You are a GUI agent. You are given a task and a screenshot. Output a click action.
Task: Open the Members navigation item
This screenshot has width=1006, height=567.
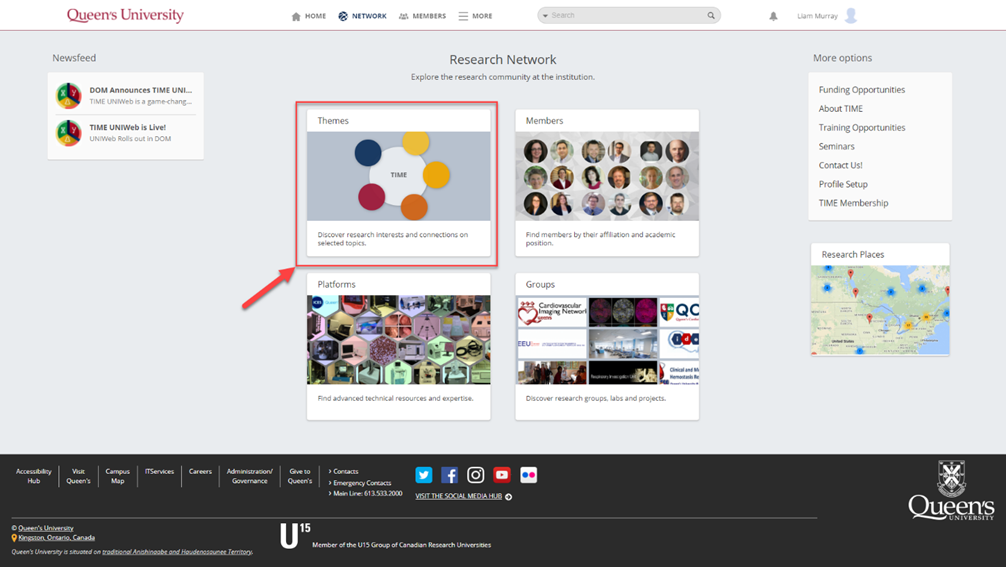pyautogui.click(x=422, y=16)
